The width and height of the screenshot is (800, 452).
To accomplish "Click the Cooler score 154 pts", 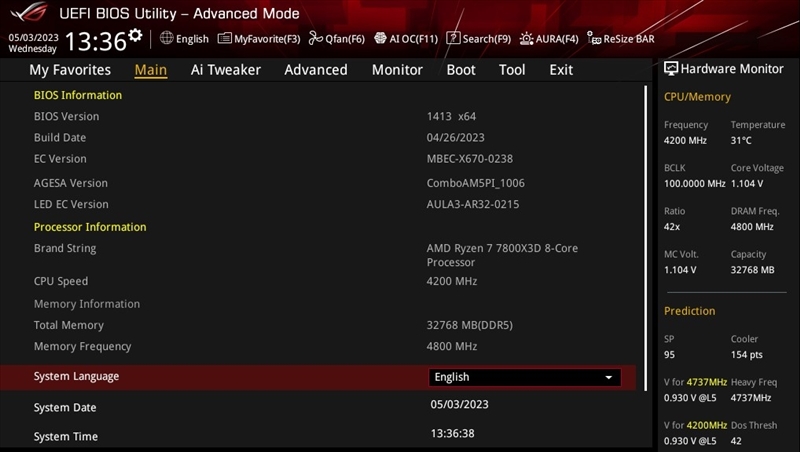I will [746, 355].
